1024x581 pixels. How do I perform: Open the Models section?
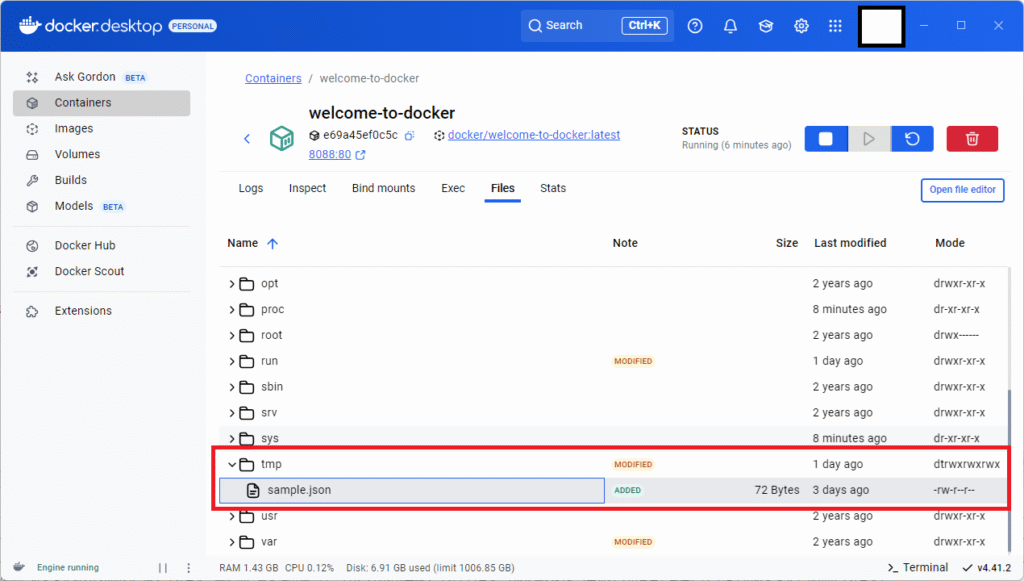coord(101,206)
